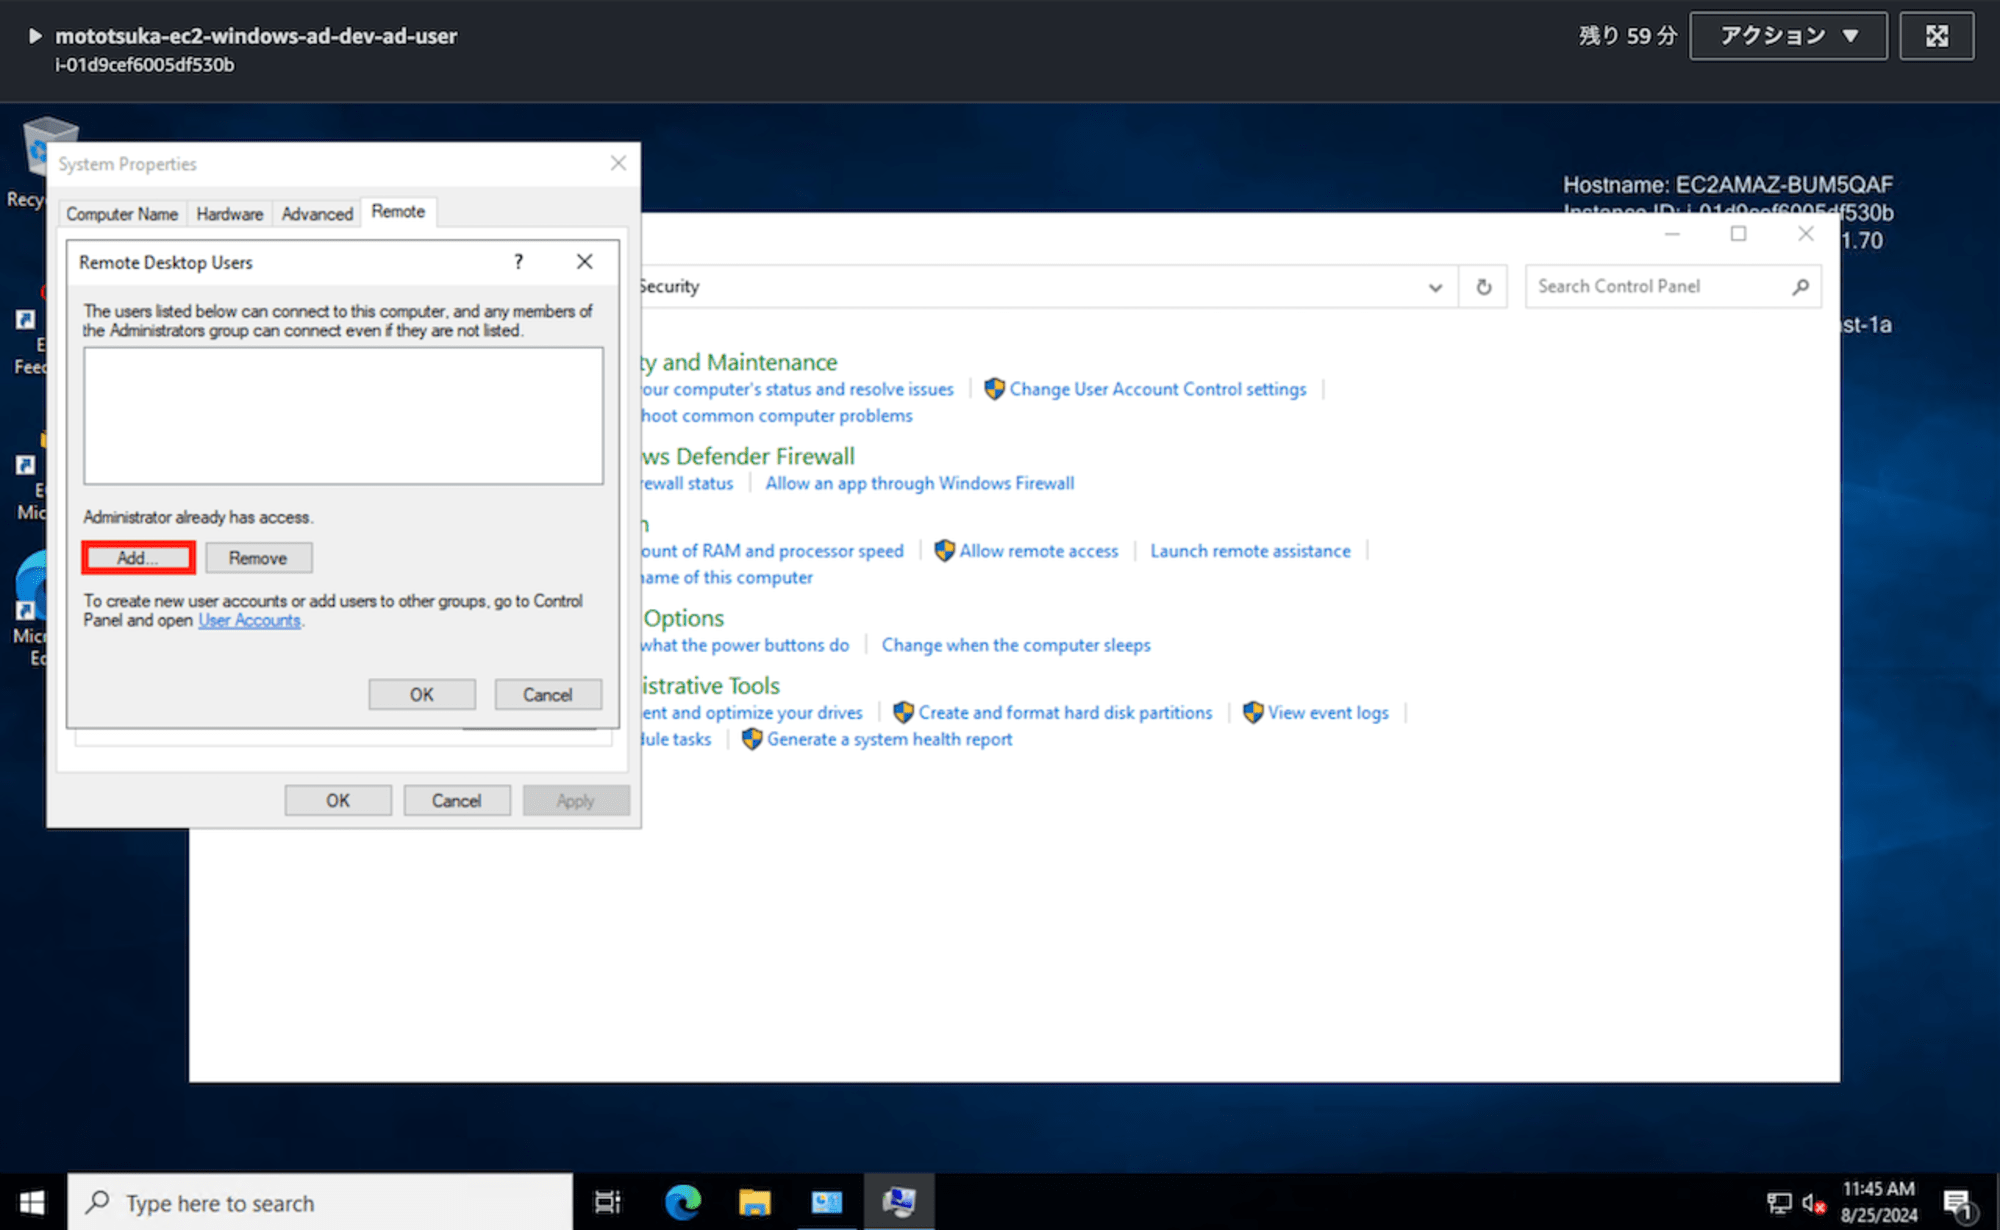This screenshot has height=1230, width=2000.
Task: Click Apply in System Properties dialog
Action: coord(574,800)
